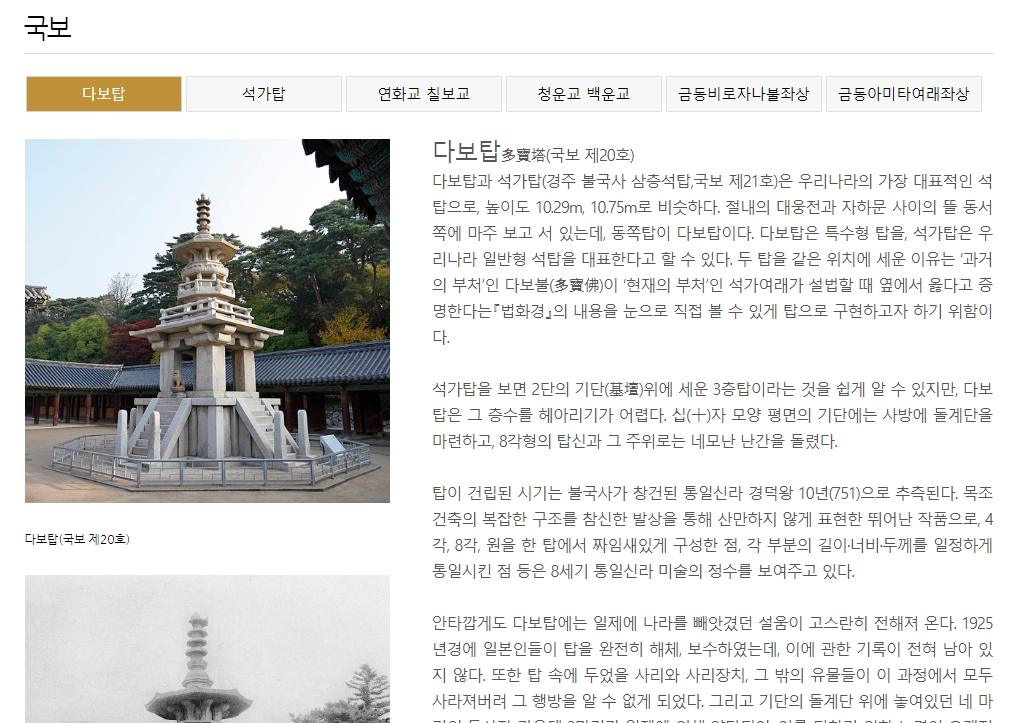This screenshot has height=723, width=1028.
Task: Open the 청운교 백운교 tab
Action: tap(583, 94)
